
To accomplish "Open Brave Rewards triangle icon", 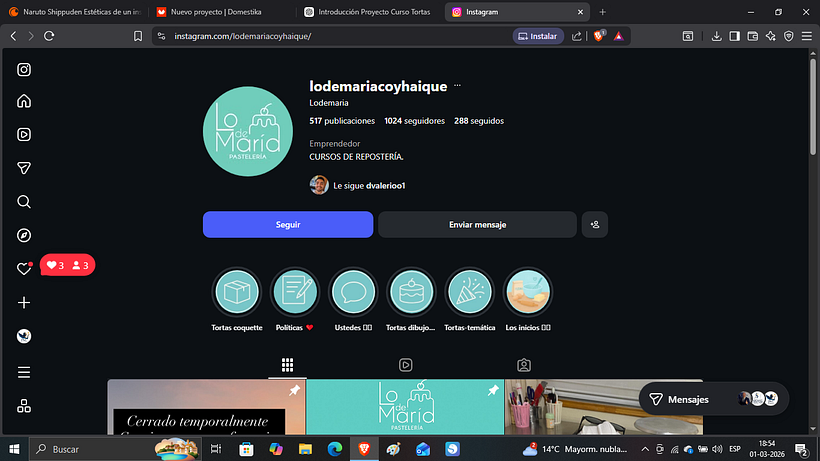I will click(619, 36).
